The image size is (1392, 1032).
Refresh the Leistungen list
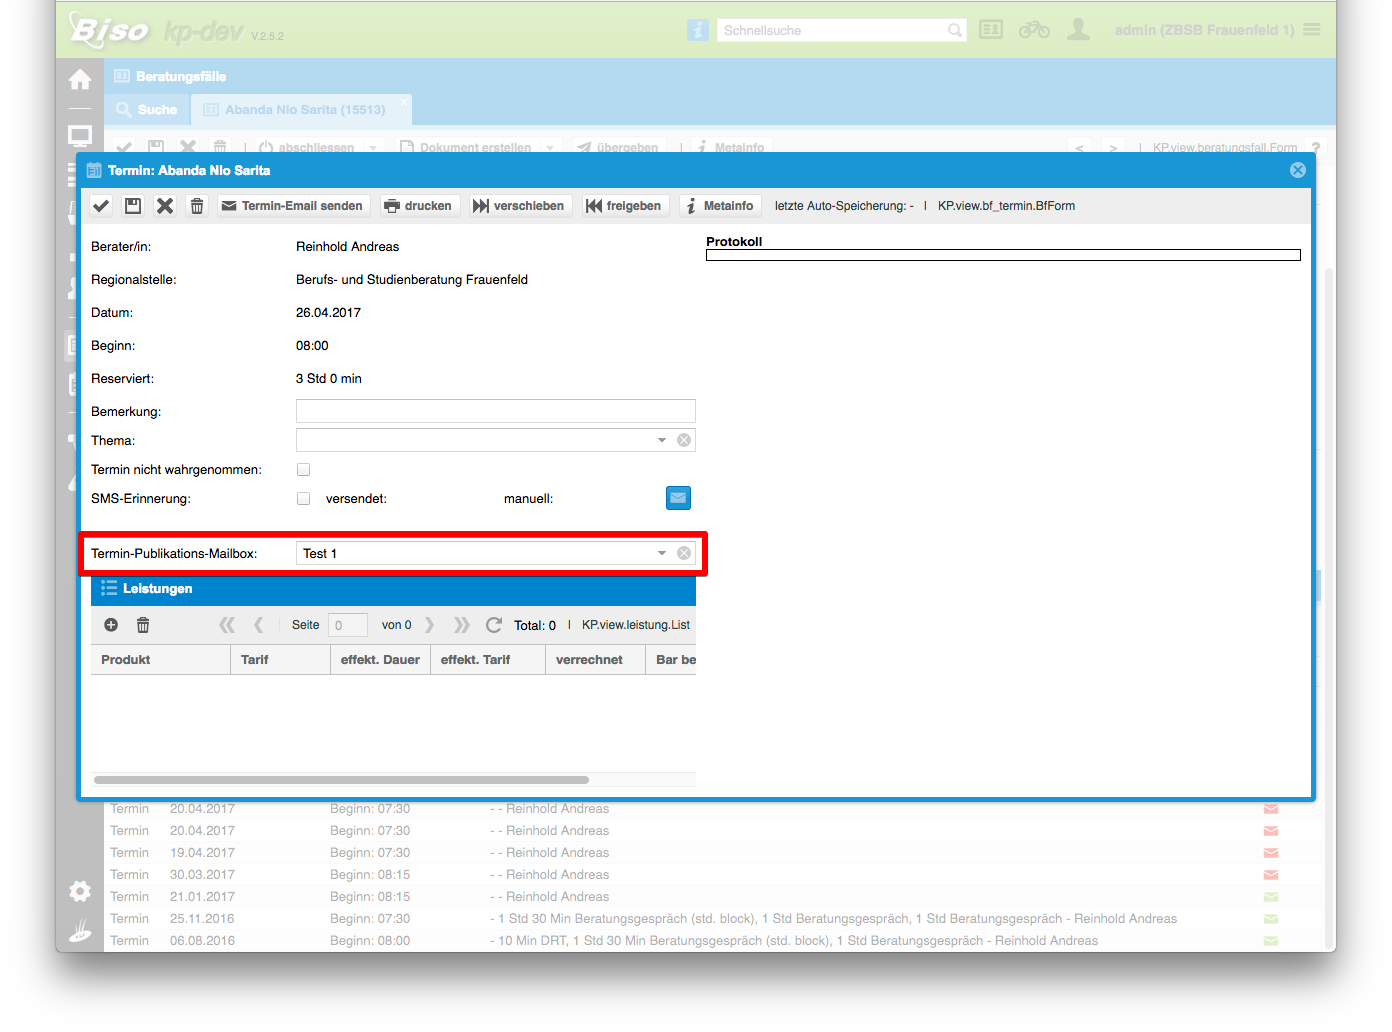pyautogui.click(x=494, y=625)
